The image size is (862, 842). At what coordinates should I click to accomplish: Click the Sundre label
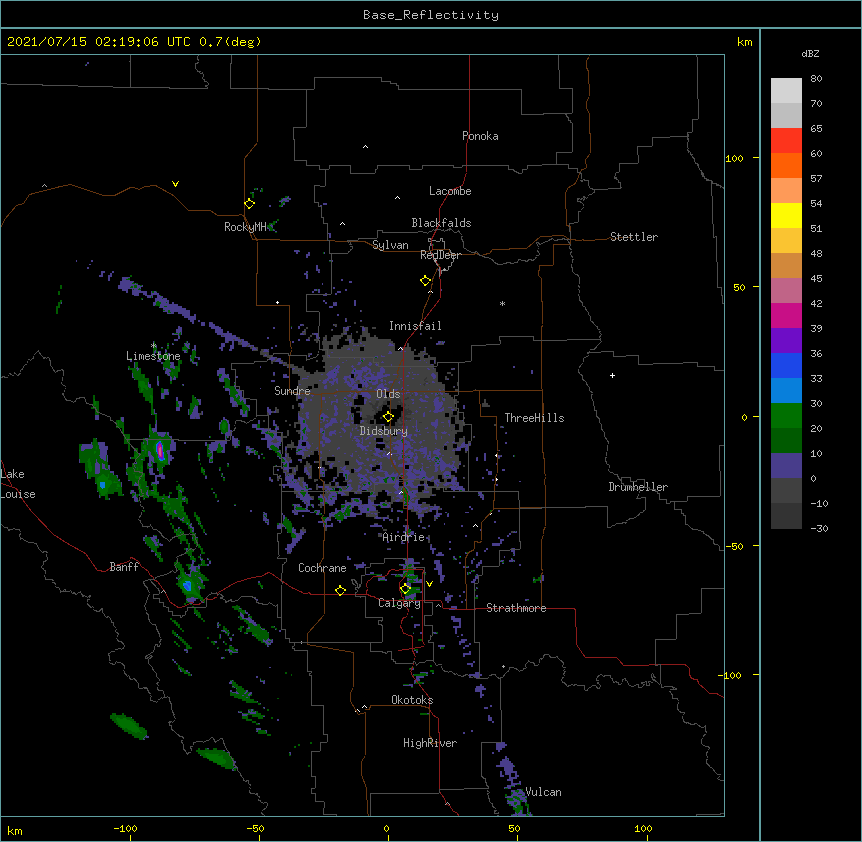point(292,391)
